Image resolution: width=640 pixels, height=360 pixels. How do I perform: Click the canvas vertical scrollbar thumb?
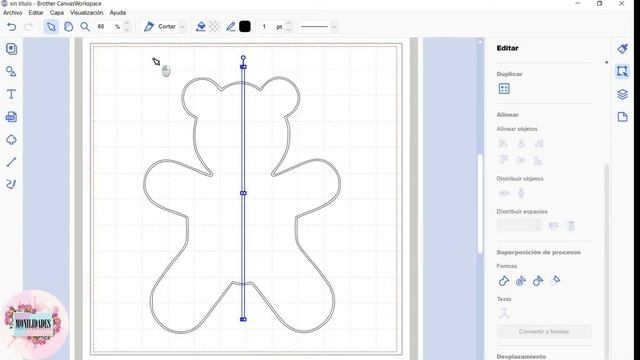point(480,203)
